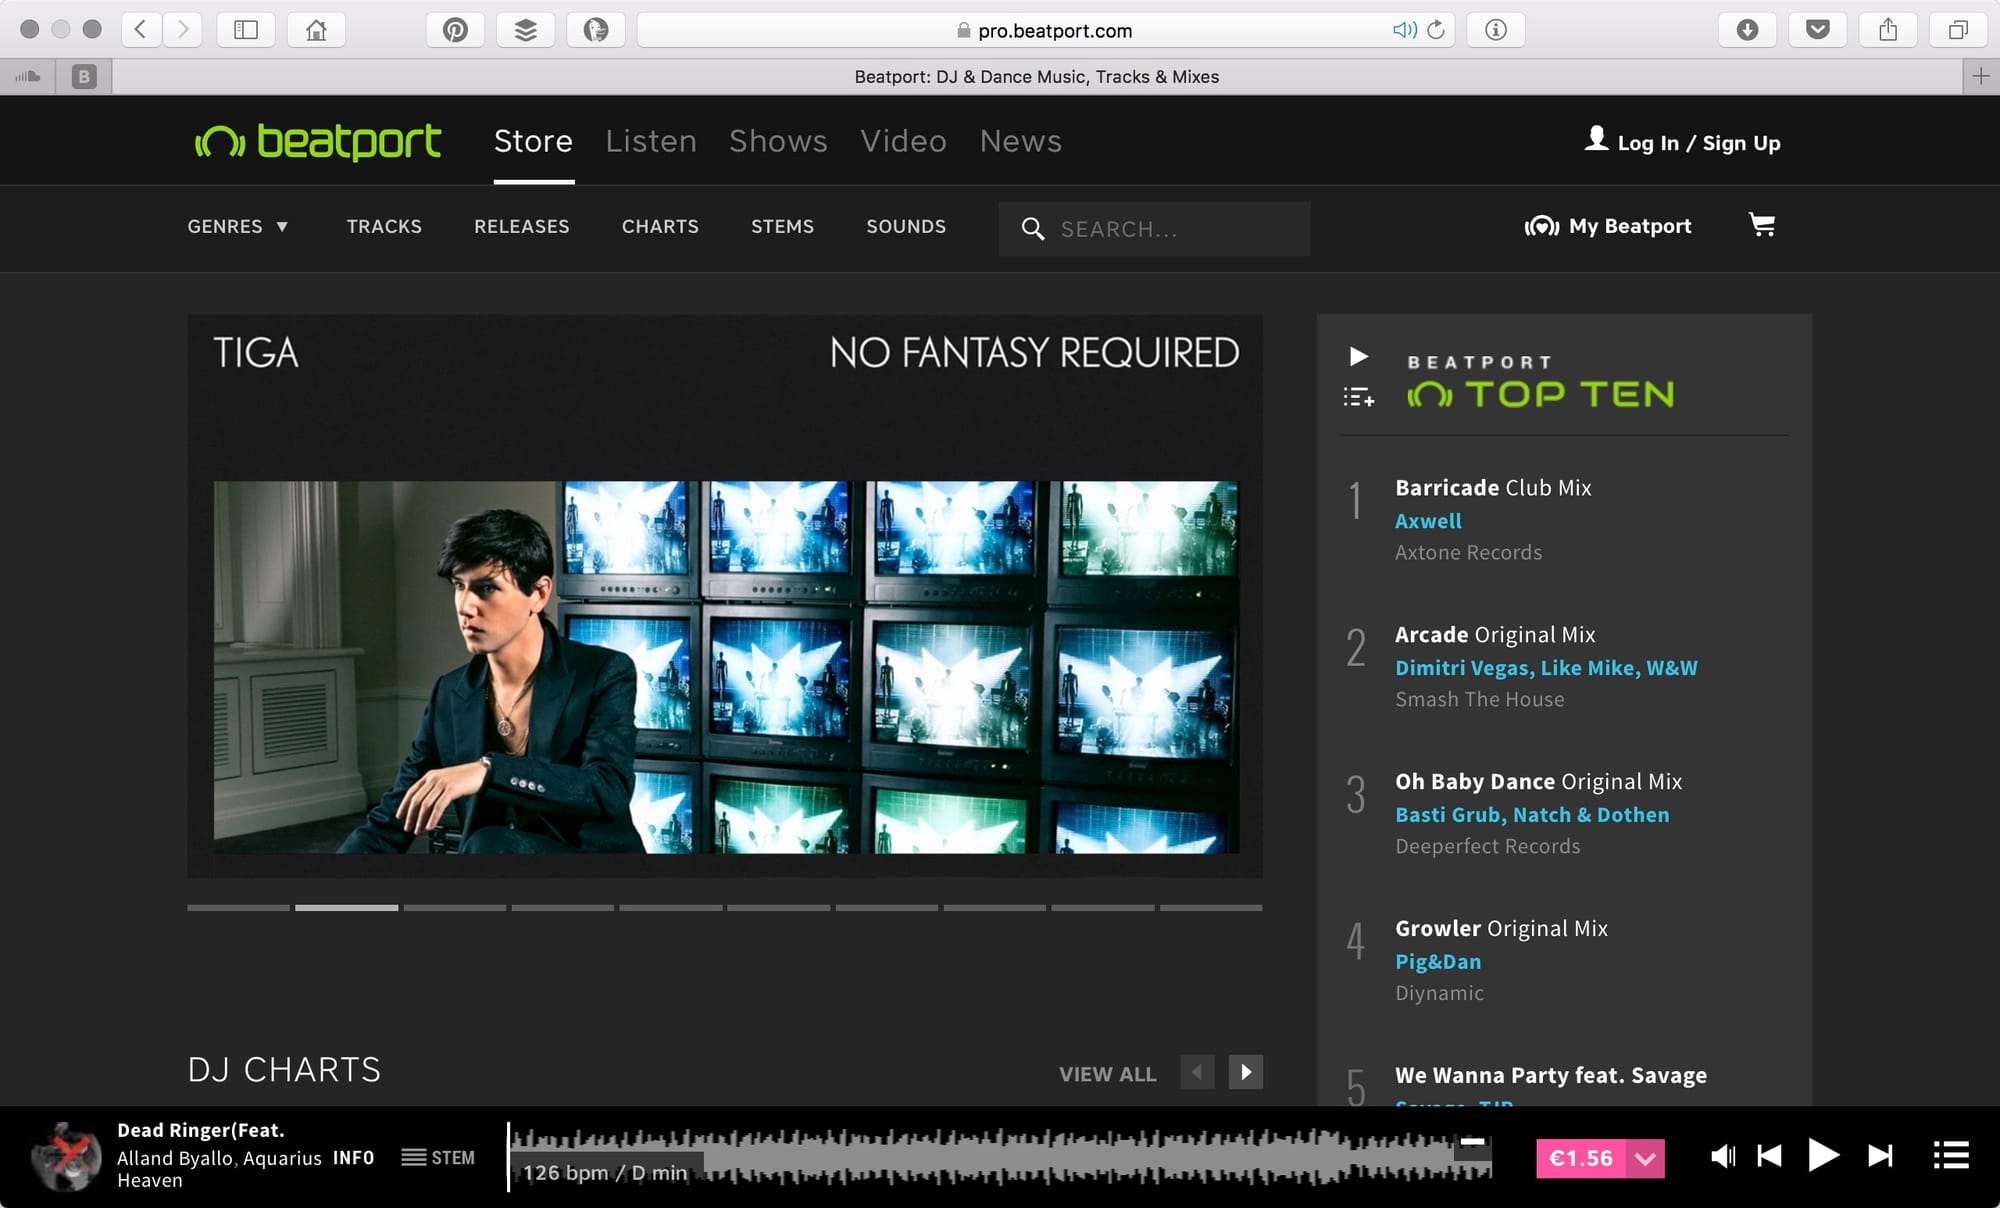Open Axwell artist link
2000x1208 pixels.
pos(1428,521)
